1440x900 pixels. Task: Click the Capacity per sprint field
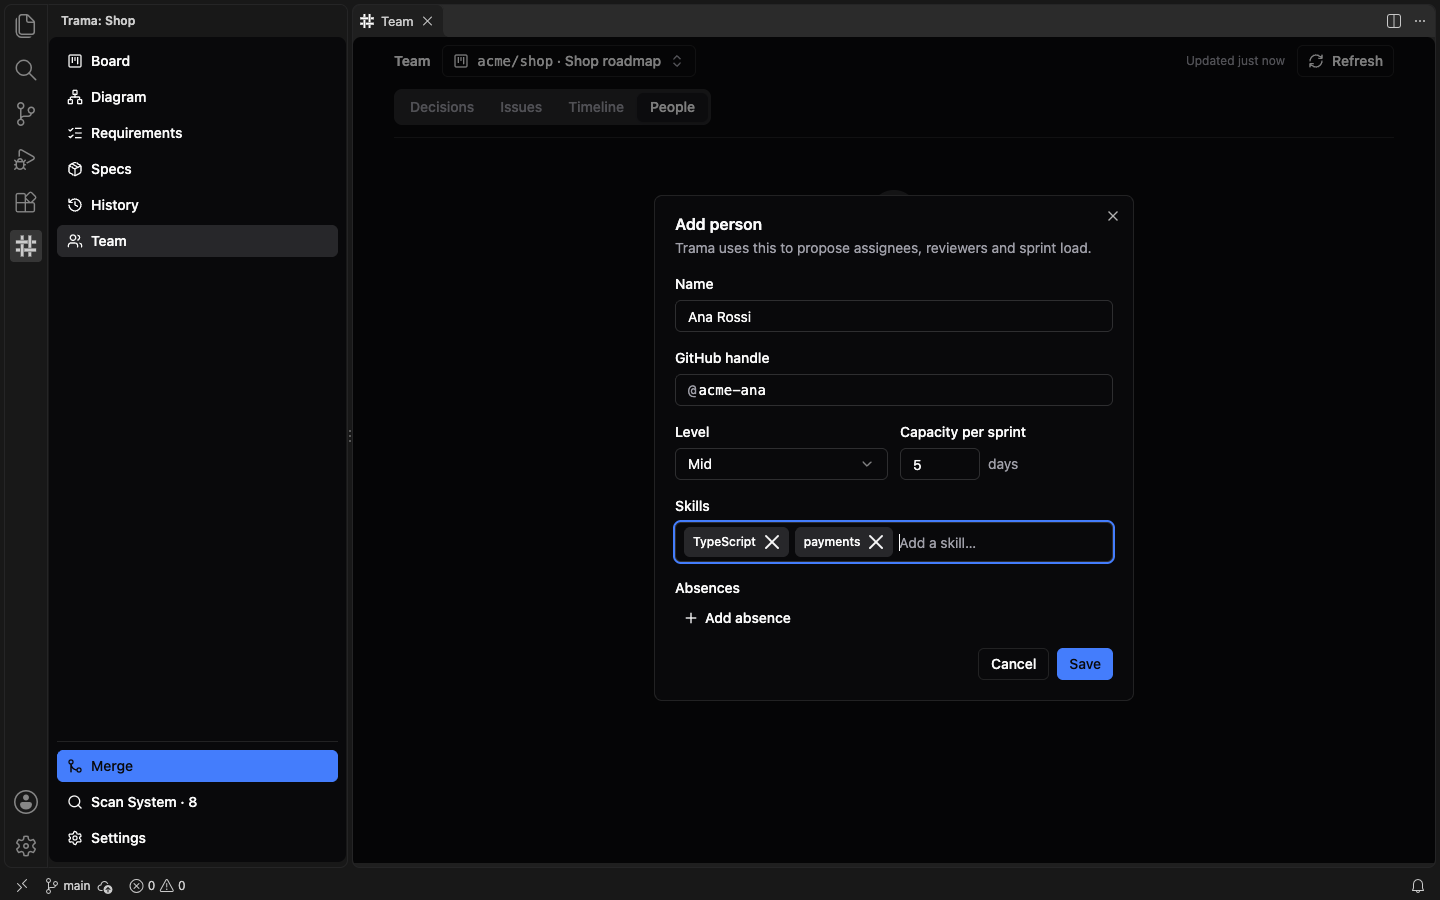[940, 464]
